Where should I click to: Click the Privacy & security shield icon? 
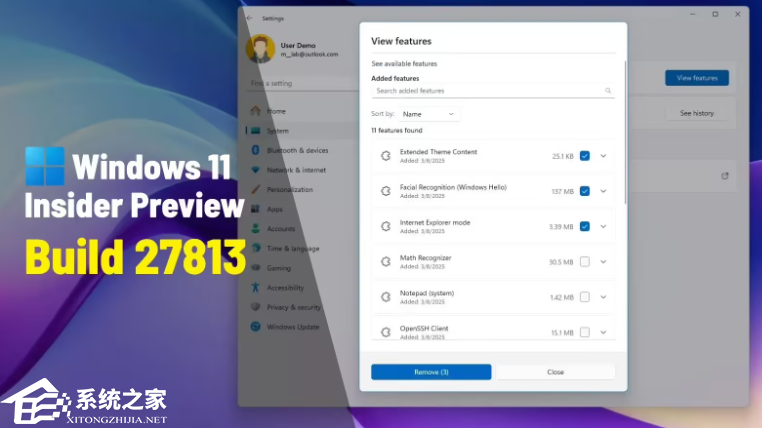(256, 307)
